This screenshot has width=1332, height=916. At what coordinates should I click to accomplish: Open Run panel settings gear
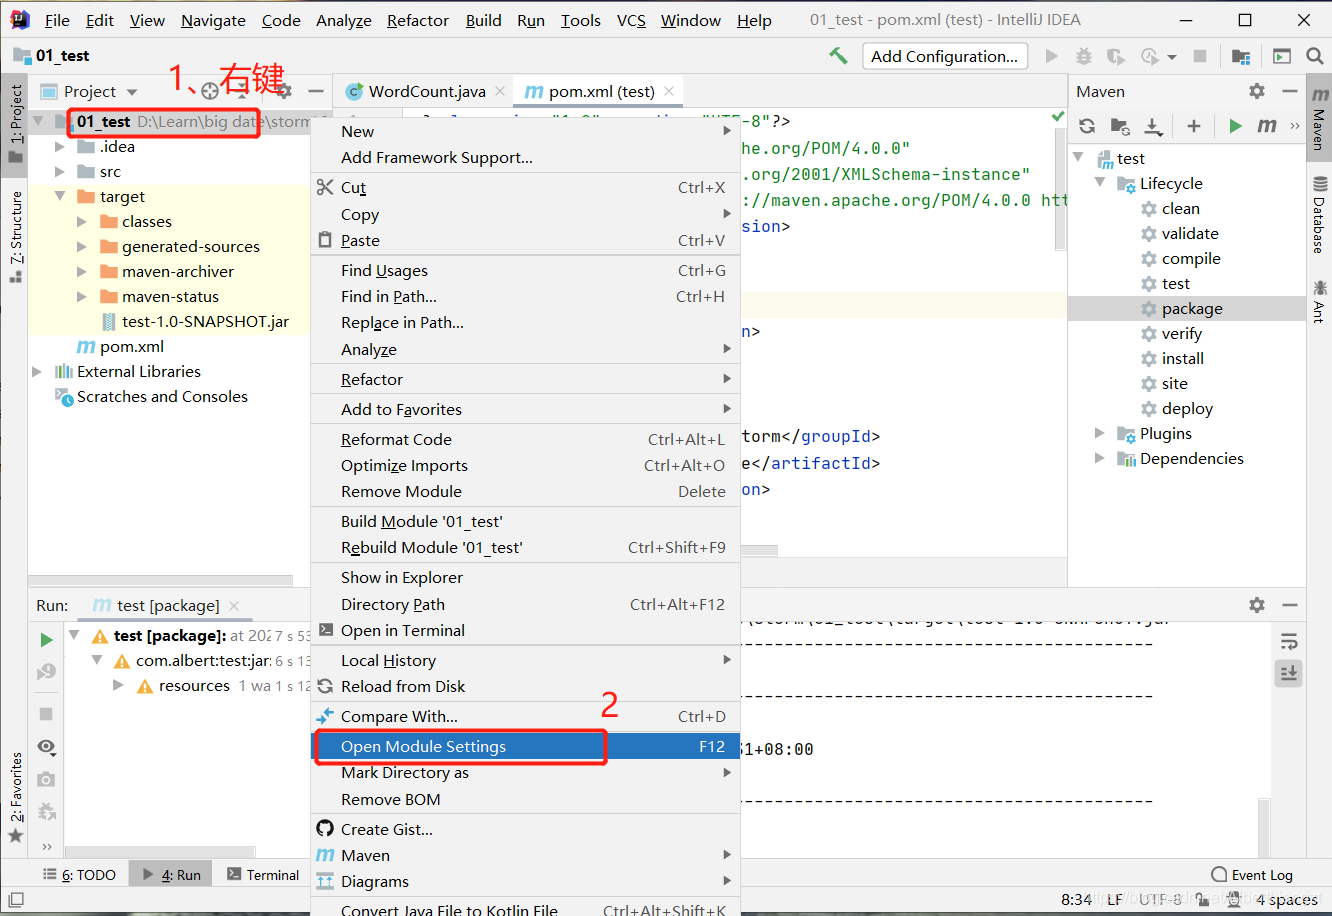point(1257,605)
